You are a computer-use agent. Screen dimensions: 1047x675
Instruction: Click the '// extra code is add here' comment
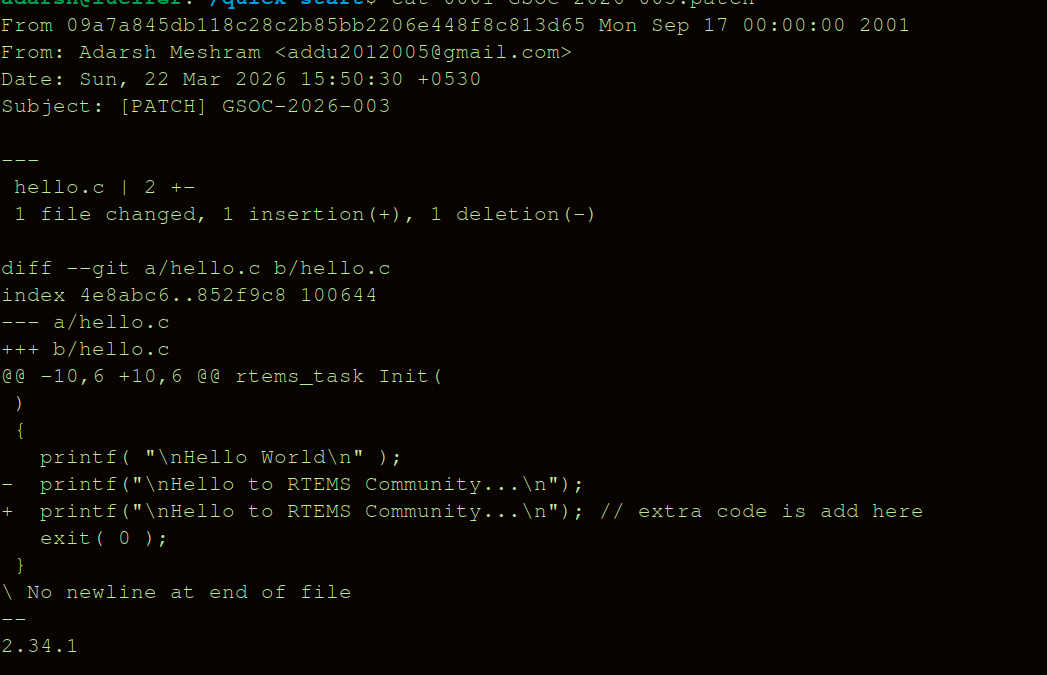point(761,511)
